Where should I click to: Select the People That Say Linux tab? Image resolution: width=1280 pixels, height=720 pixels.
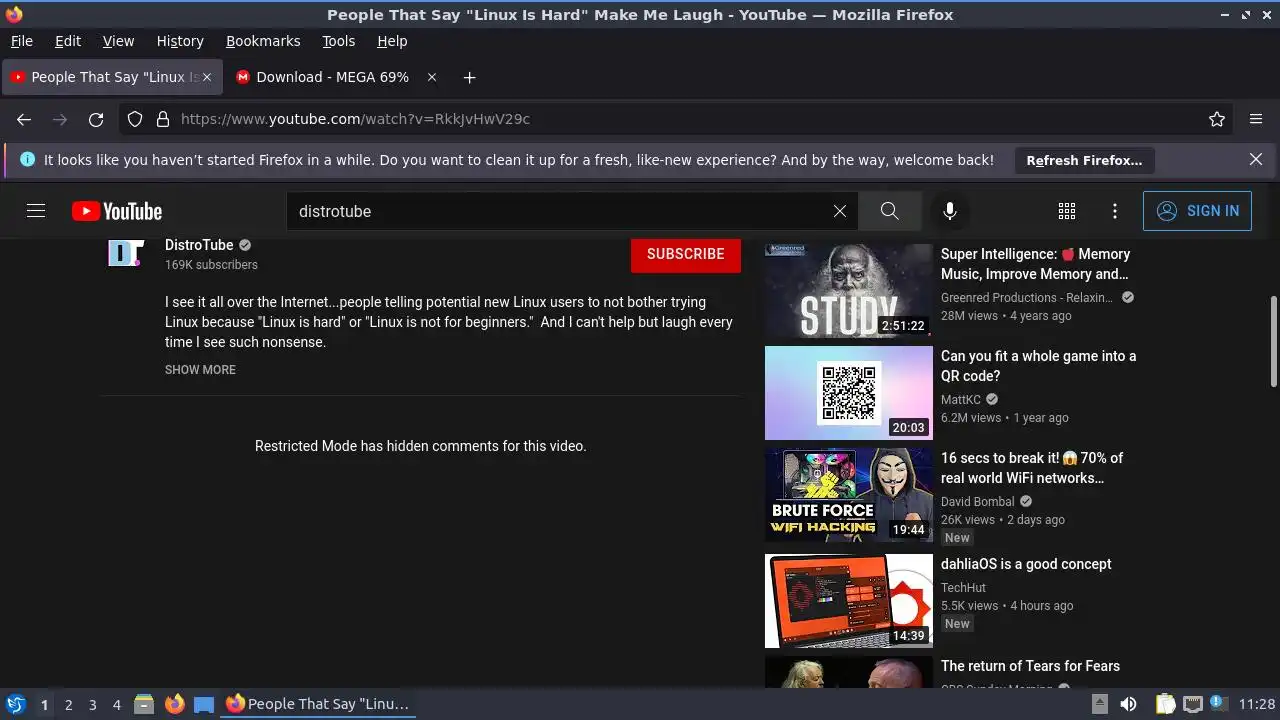point(112,77)
